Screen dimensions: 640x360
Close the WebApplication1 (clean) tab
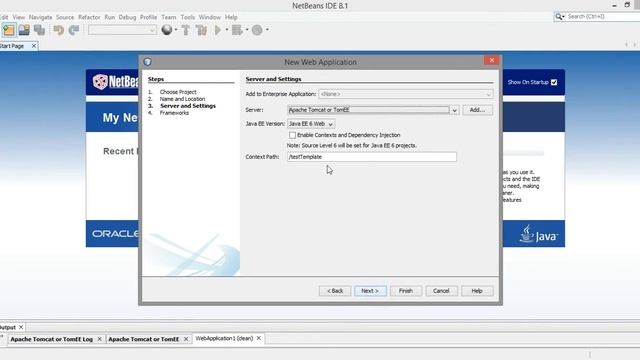[258, 338]
